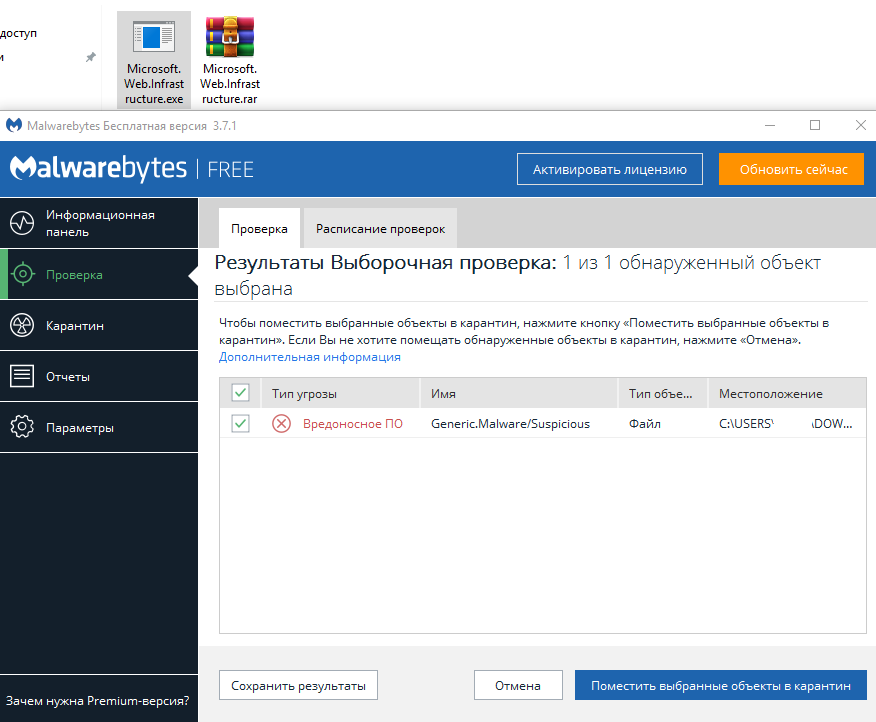Minimize the Malwarebytes window
Screen dimensions: 876x722
(770, 125)
